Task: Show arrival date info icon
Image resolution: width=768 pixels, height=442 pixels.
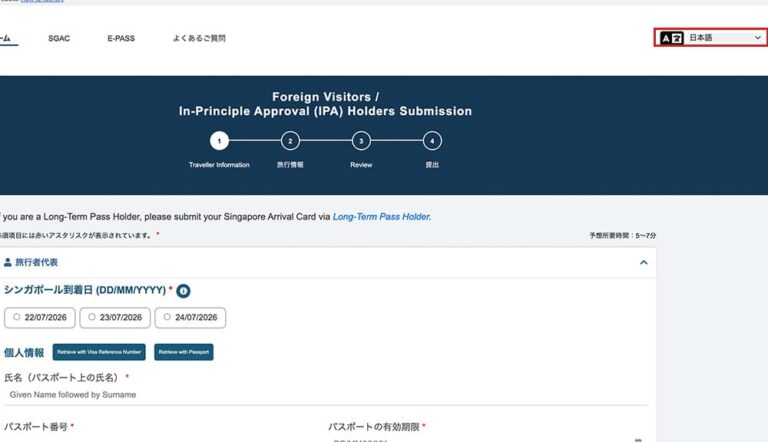Action: click(x=183, y=291)
